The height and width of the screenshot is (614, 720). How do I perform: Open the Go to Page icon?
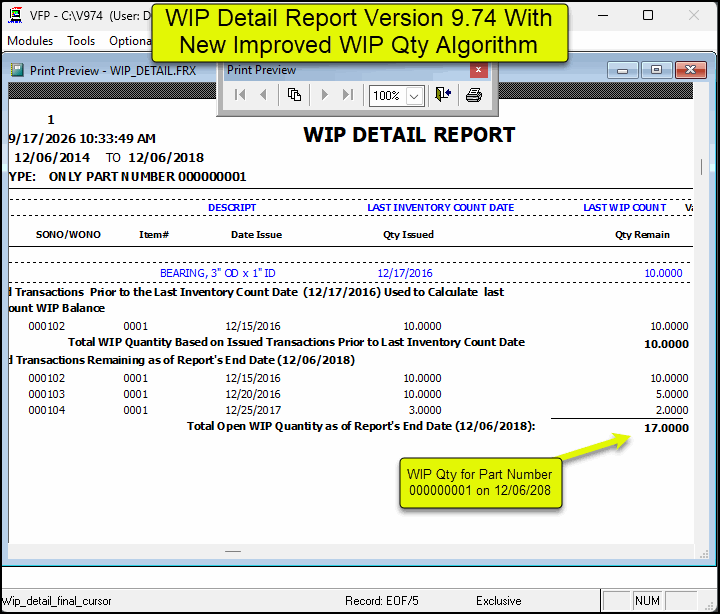[x=294, y=95]
